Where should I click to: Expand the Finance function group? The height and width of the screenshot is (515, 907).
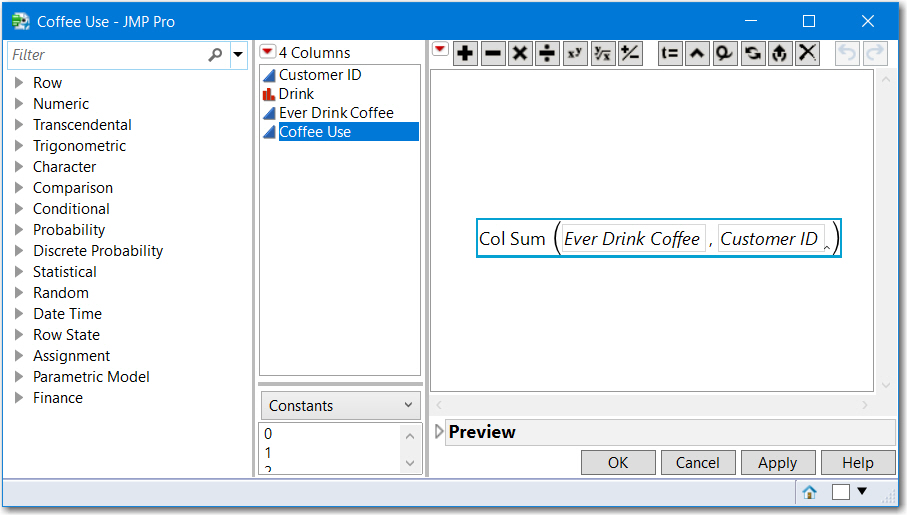pyautogui.click(x=19, y=398)
